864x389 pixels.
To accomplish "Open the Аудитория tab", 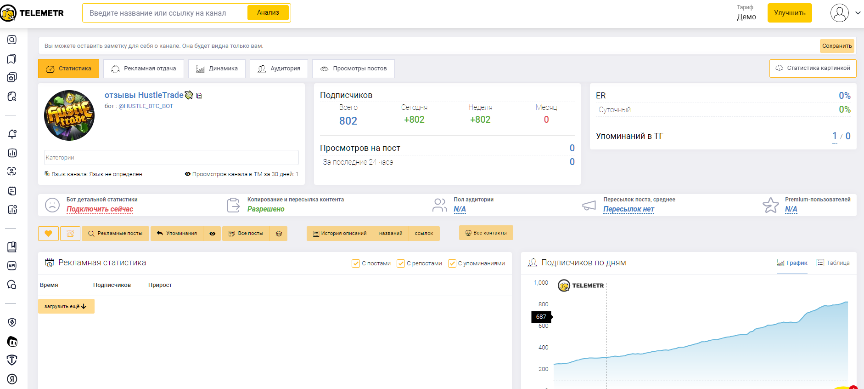I will click(278, 68).
